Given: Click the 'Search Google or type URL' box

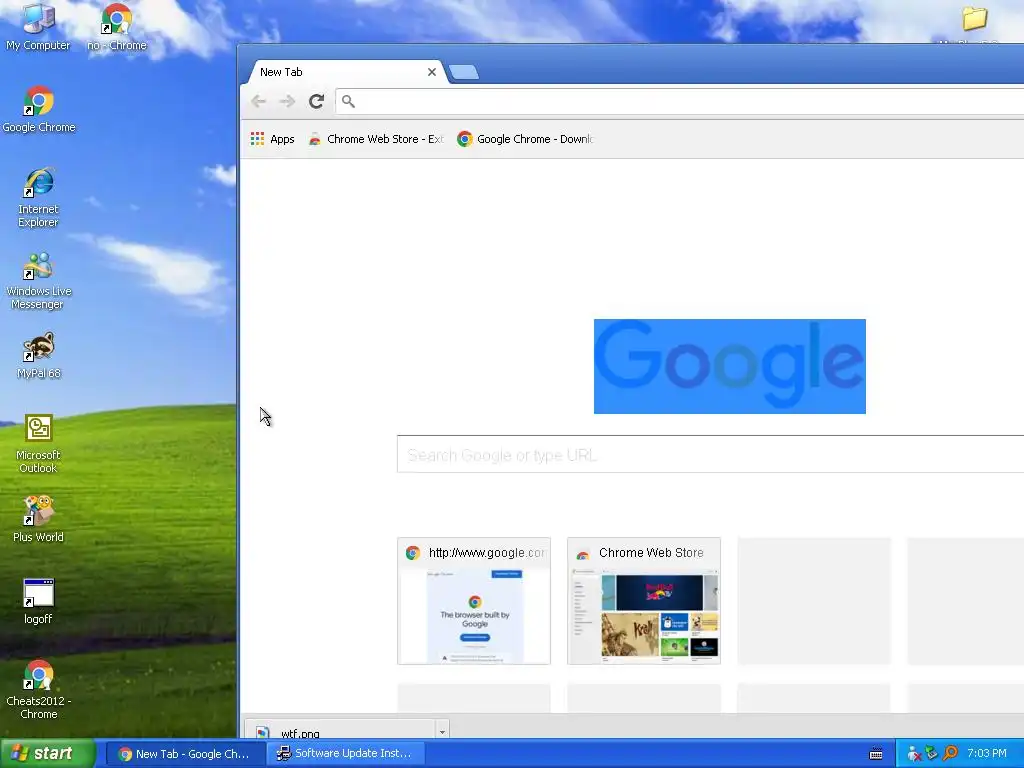Looking at the screenshot, I should 711,455.
